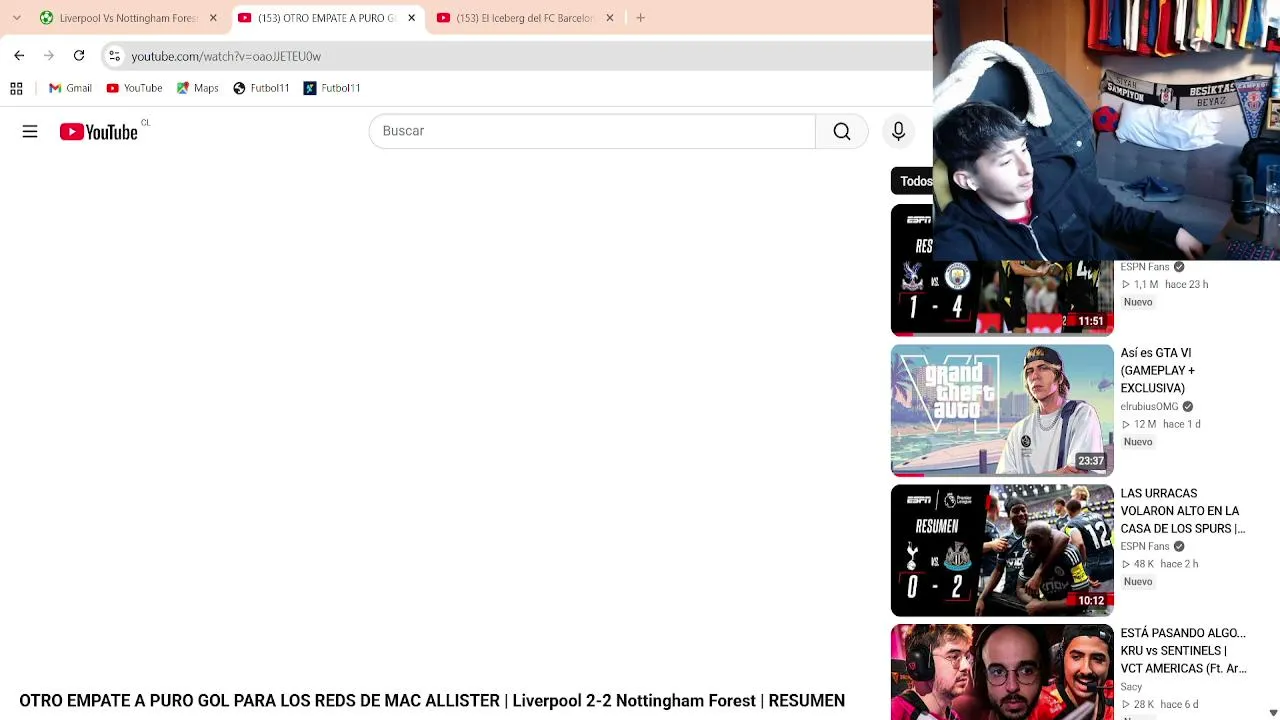The image size is (1280, 720).
Task: Open the tab search dropdown chevron
Action: 17,18
